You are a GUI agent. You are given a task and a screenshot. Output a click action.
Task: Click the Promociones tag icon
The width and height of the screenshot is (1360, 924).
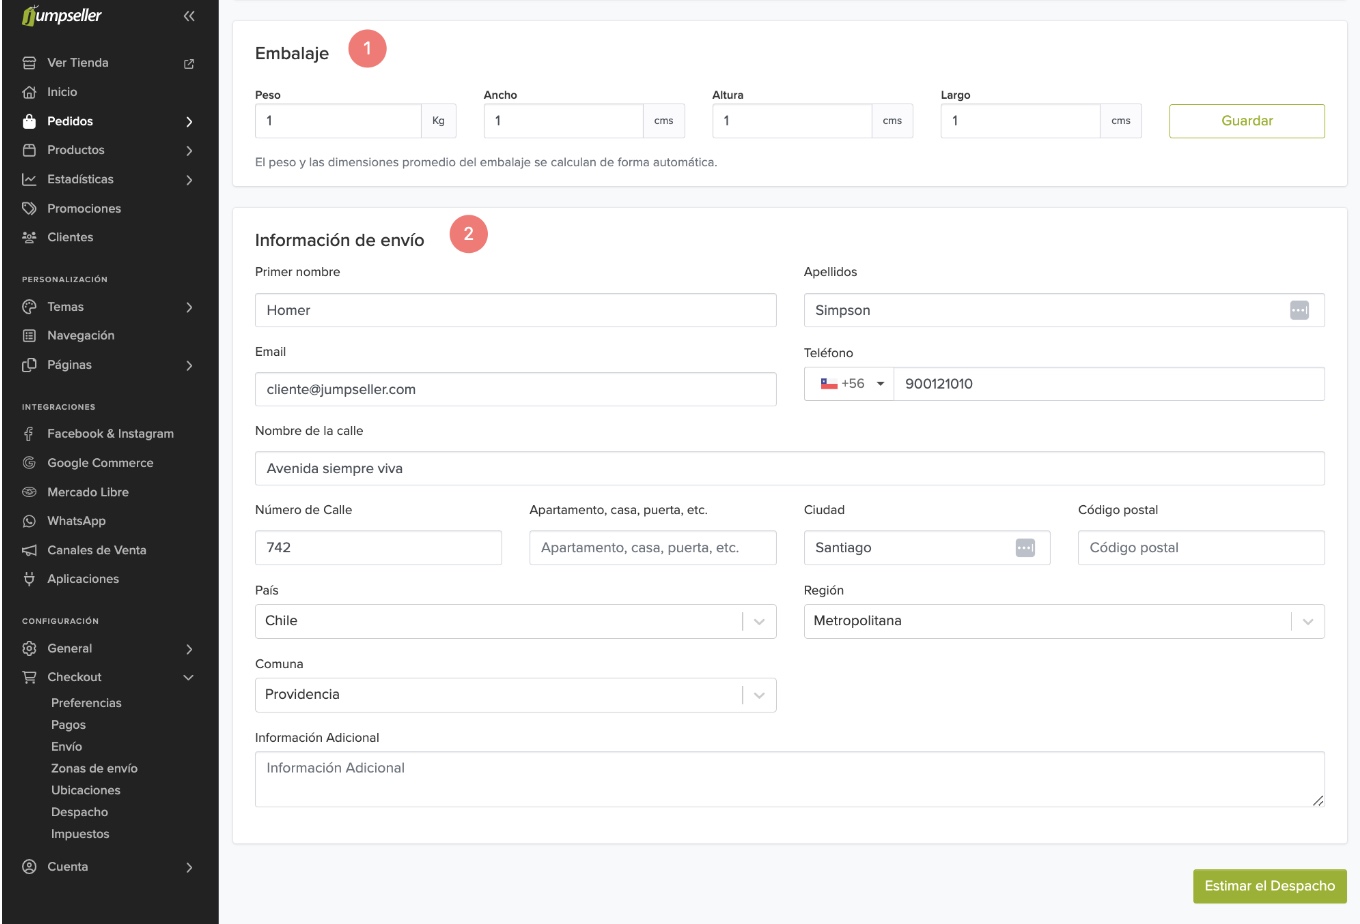point(29,209)
